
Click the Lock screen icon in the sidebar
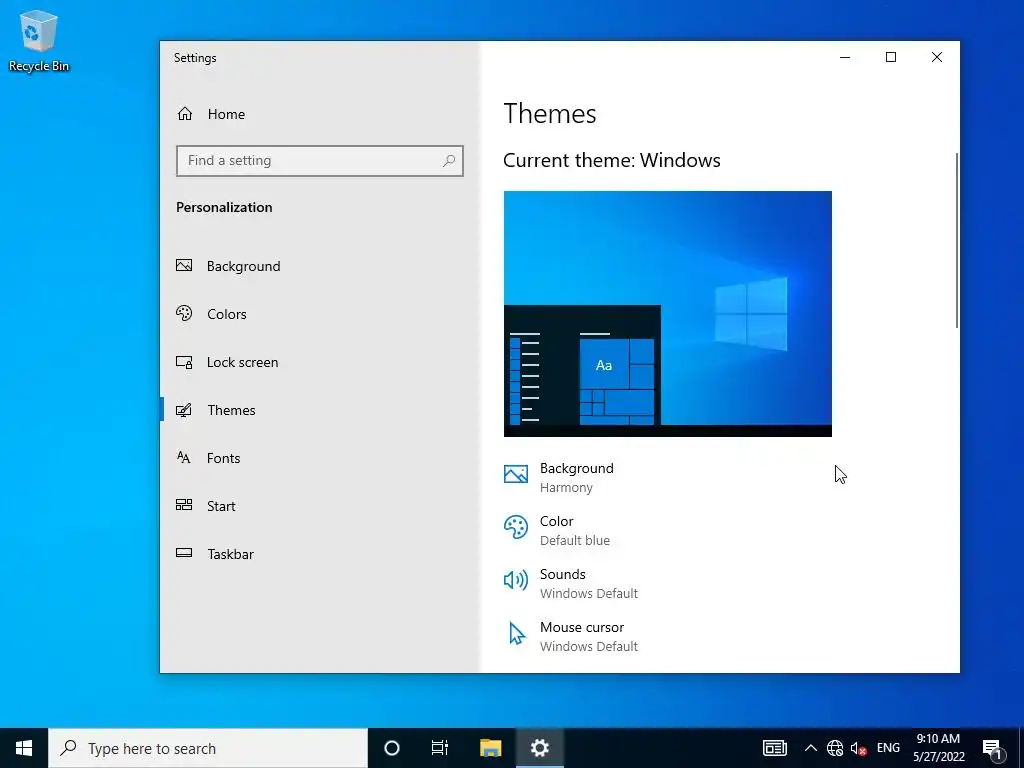point(184,362)
